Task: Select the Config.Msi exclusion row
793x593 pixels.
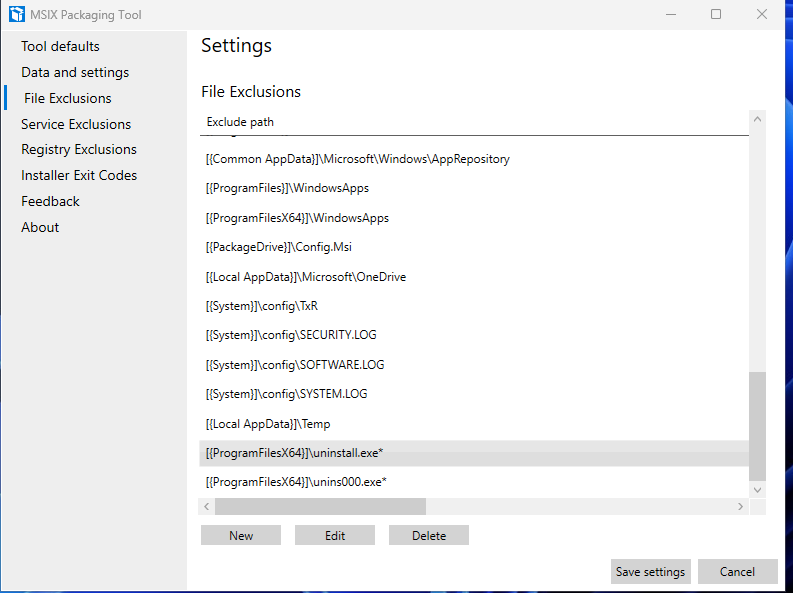Action: (x=474, y=247)
